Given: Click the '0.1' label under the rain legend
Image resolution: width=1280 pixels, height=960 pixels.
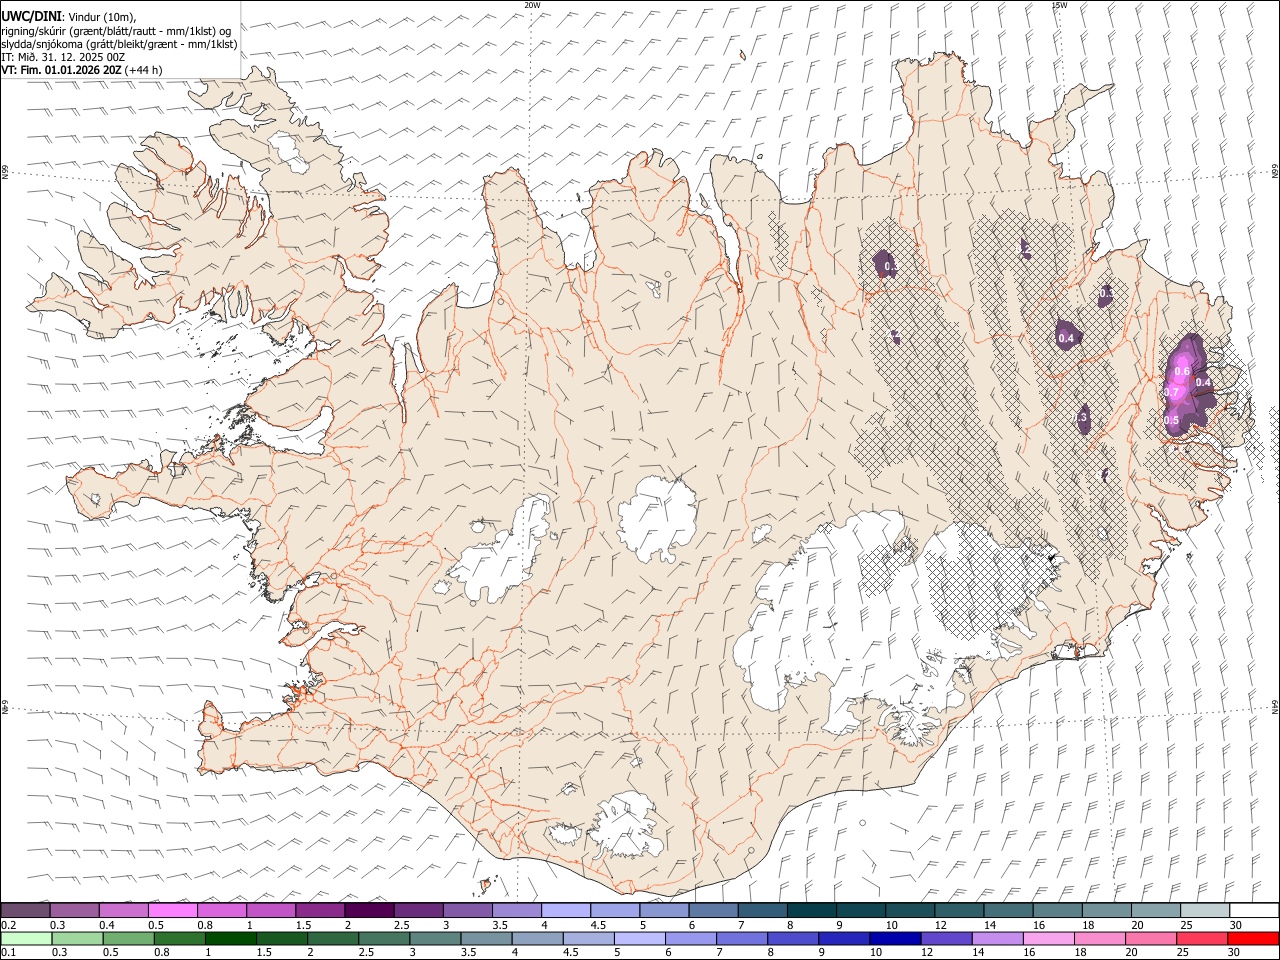Looking at the screenshot, I should (x=8, y=953).
